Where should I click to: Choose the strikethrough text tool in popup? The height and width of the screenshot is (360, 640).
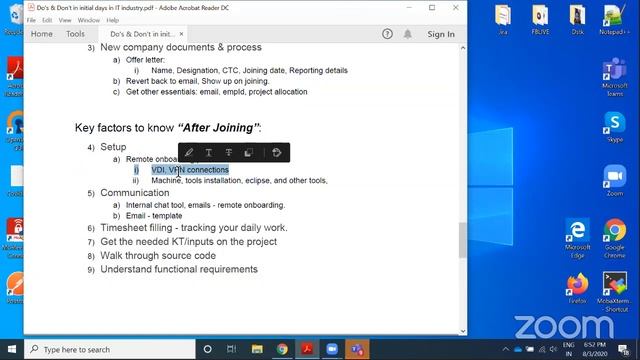tap(229, 153)
